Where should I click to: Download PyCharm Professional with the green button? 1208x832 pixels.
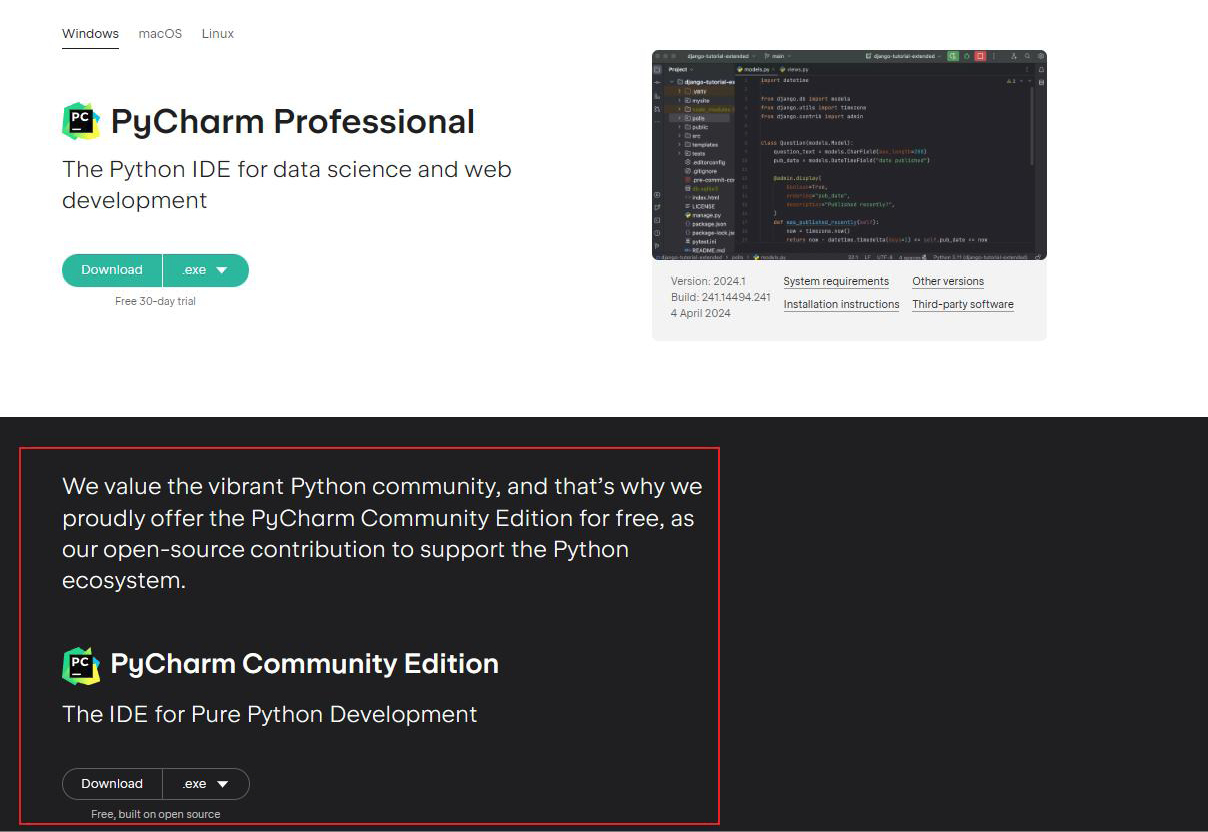[x=112, y=270]
